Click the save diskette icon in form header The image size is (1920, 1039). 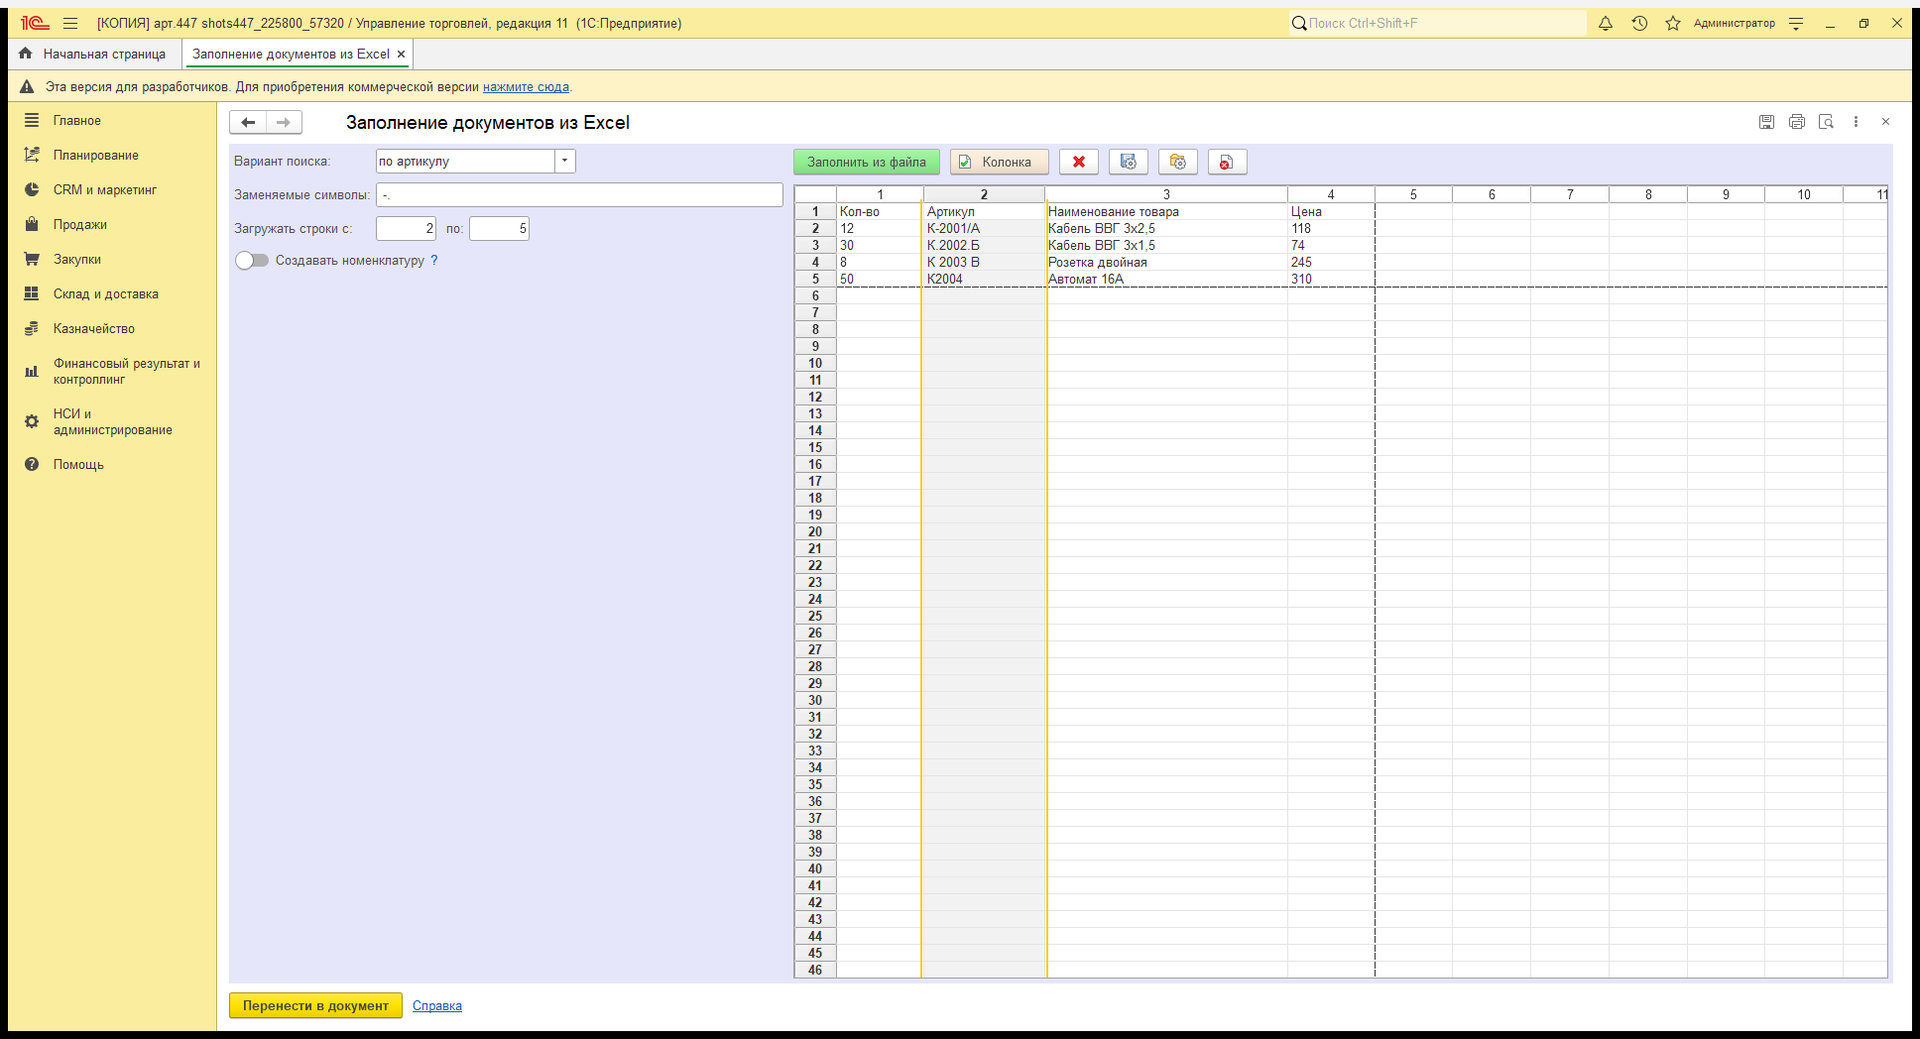(x=1767, y=122)
